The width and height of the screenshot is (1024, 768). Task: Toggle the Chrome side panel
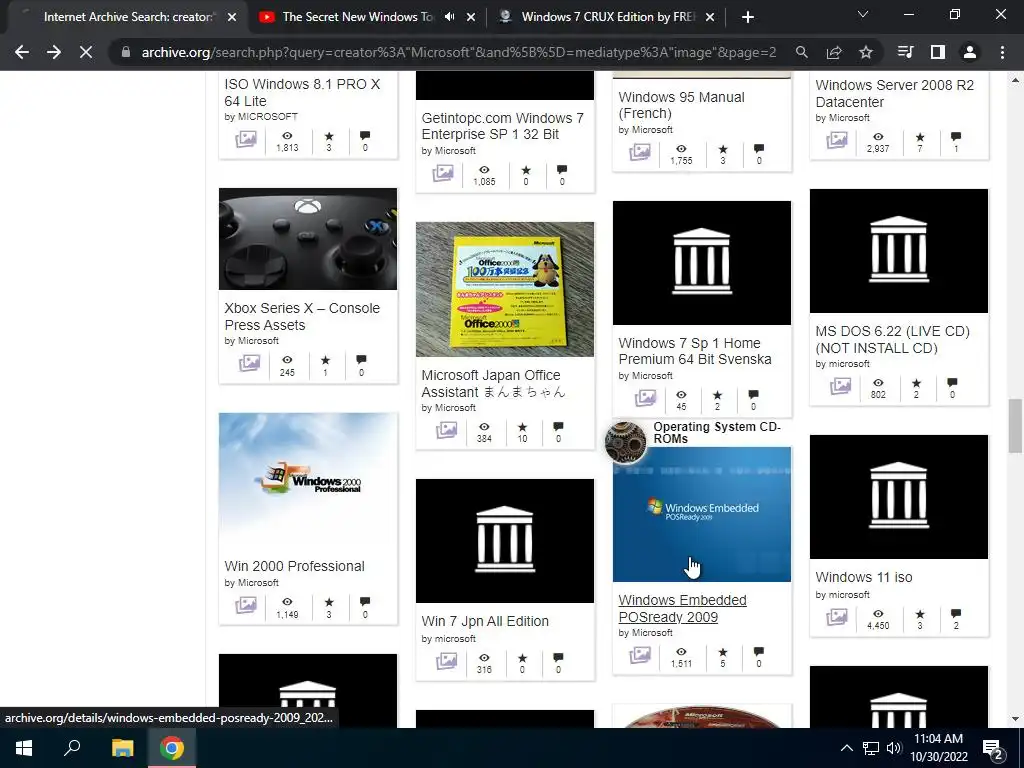938,52
